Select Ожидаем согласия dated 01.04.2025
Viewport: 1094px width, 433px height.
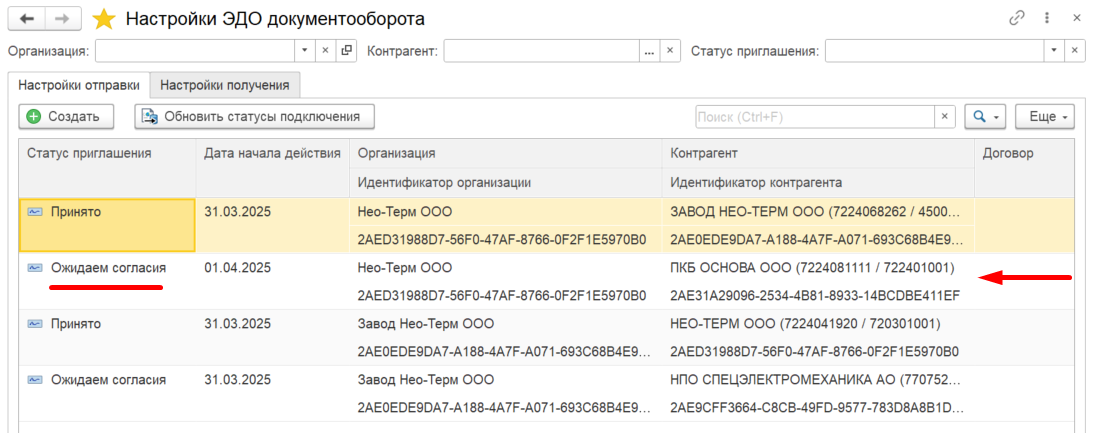(108, 268)
